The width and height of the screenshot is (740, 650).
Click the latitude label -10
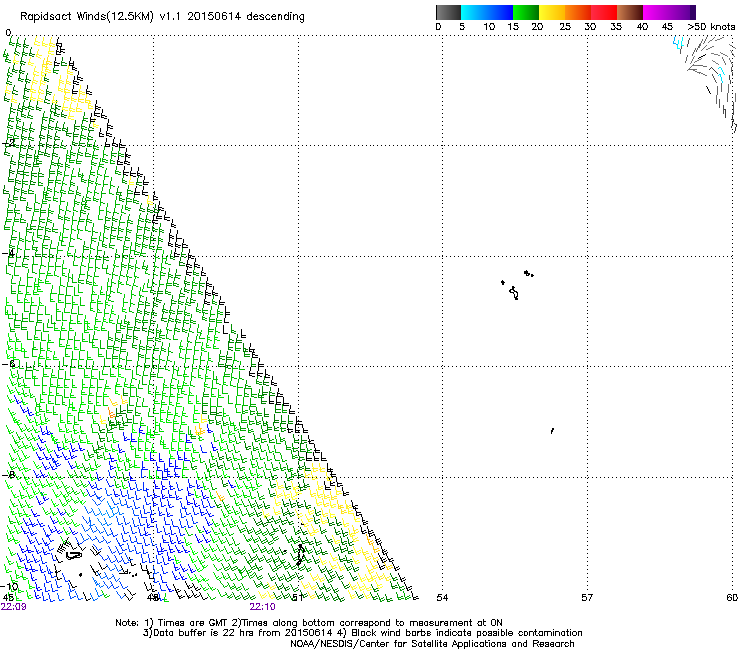[x=9, y=586]
